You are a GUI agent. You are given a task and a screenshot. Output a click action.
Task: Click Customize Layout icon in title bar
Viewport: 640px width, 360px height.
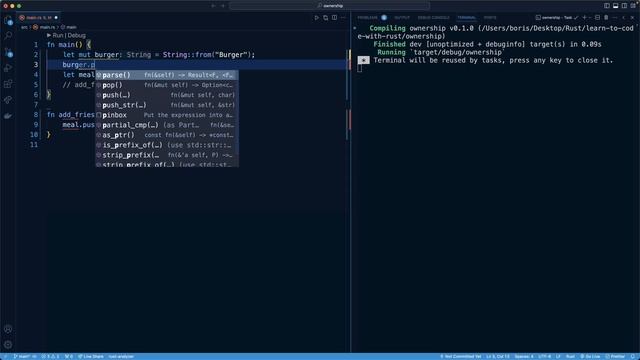tap(633, 6)
